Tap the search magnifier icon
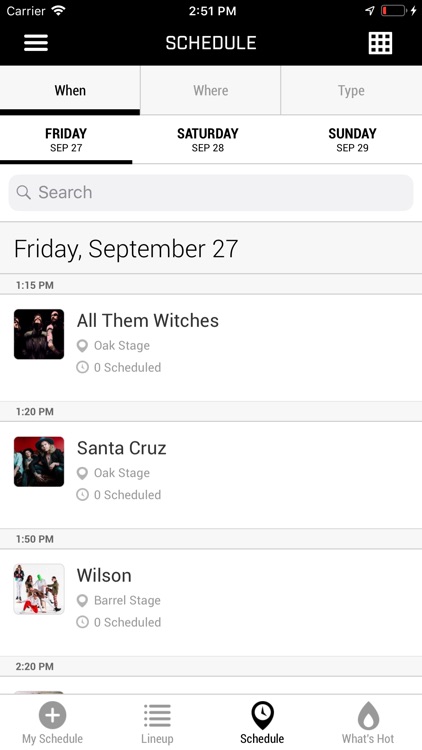Image resolution: width=422 pixels, height=750 pixels. tap(23, 192)
